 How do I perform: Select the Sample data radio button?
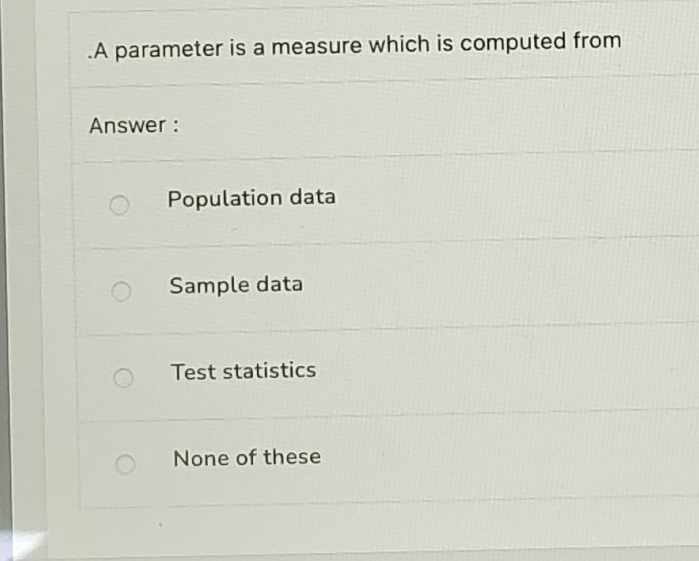tap(121, 292)
